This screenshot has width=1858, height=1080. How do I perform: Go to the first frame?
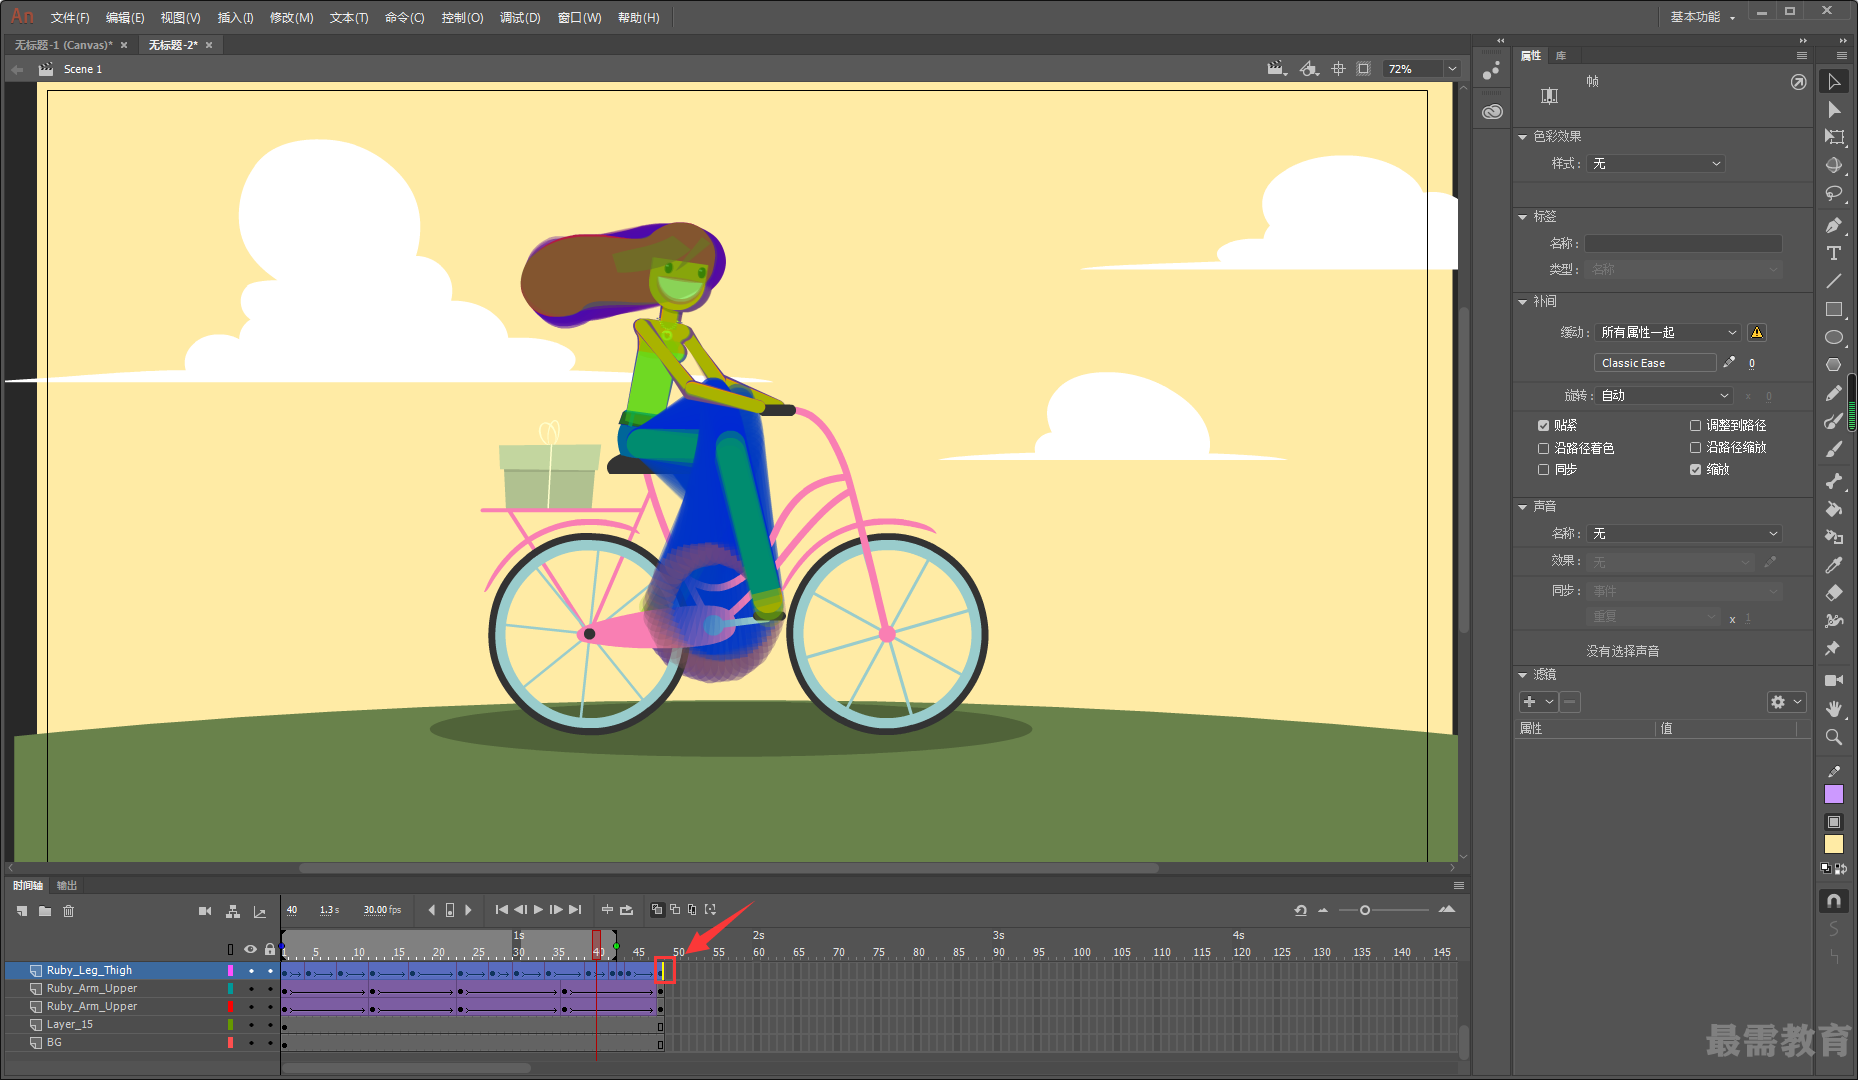point(502,910)
